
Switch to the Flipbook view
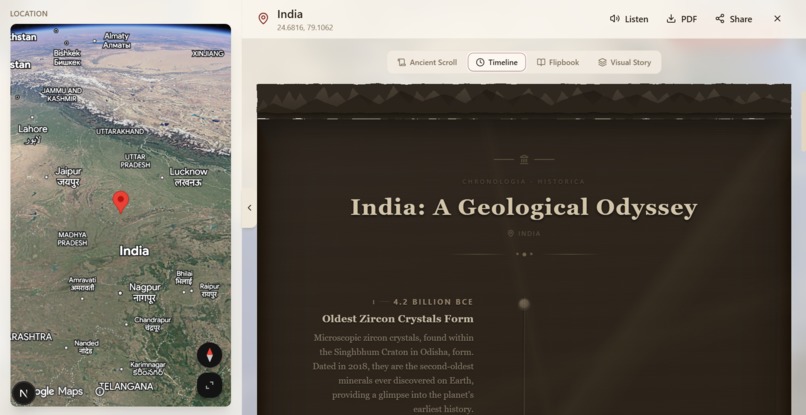pos(558,62)
